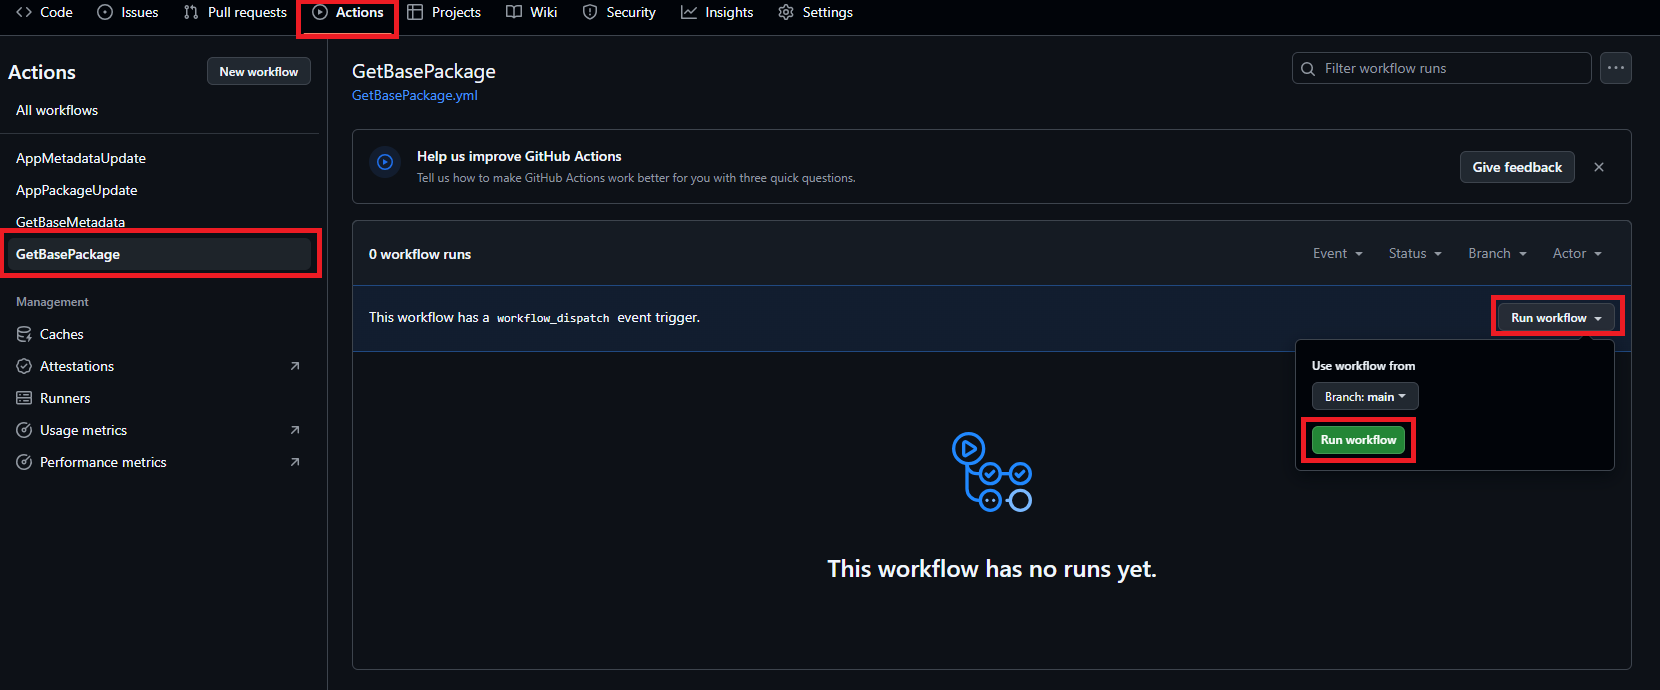
Task: Select the Actions tab
Action: point(348,12)
